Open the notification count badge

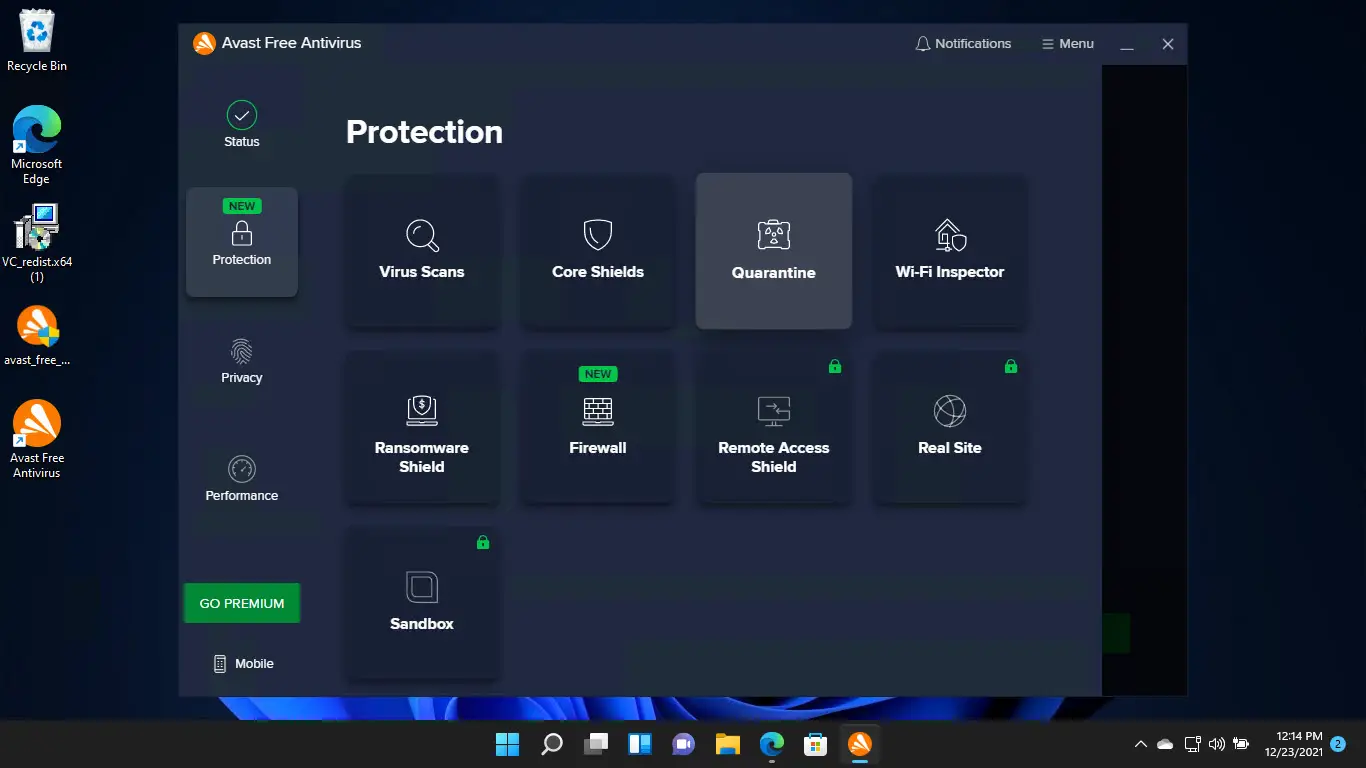tap(1338, 744)
